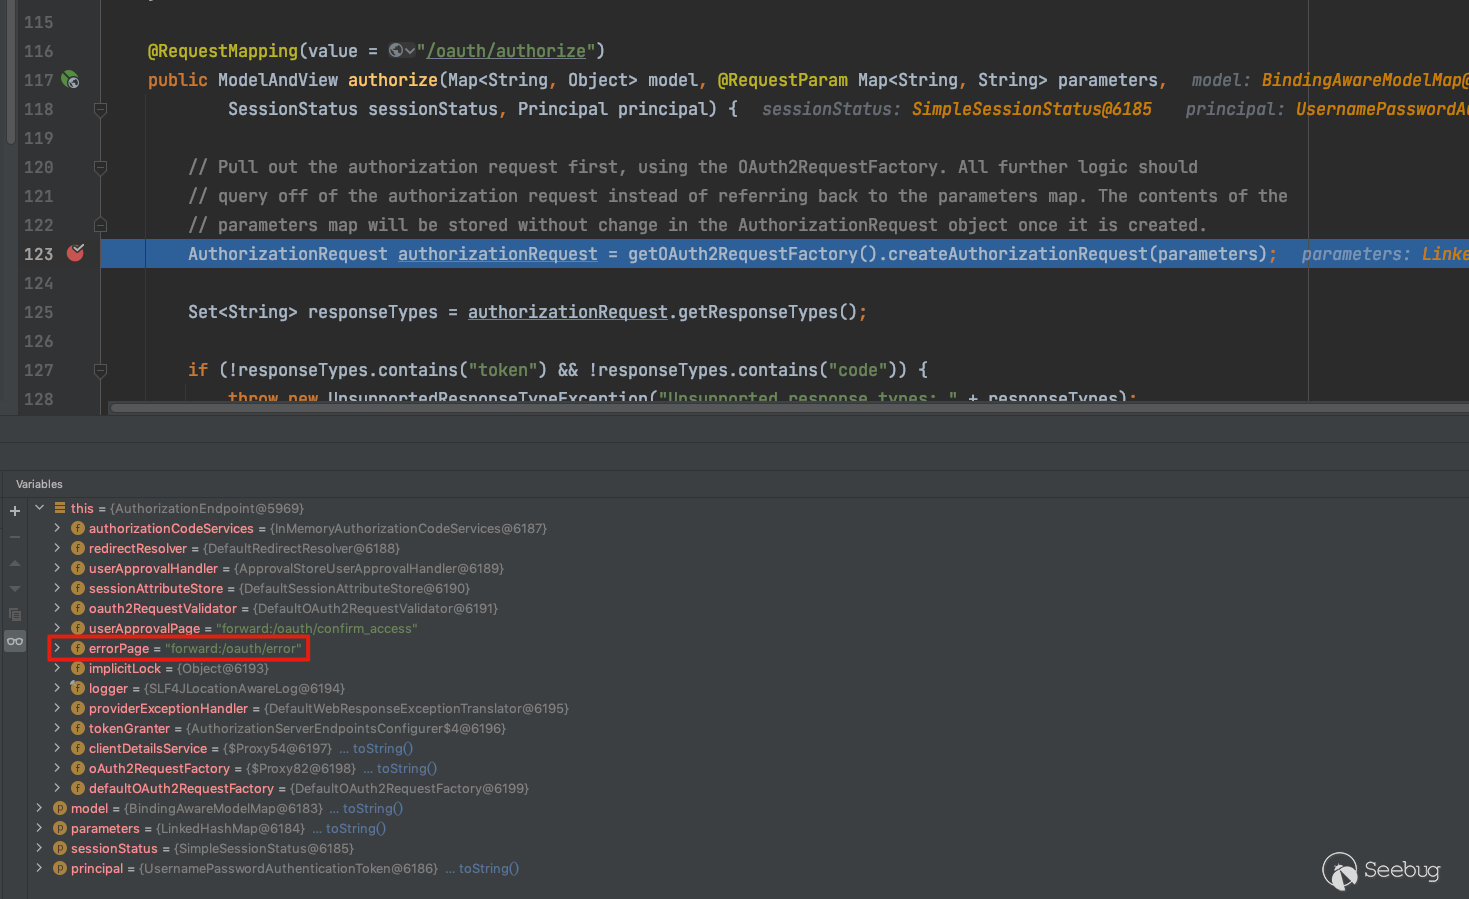Click the Seebug logo watermark

pos(1380,870)
